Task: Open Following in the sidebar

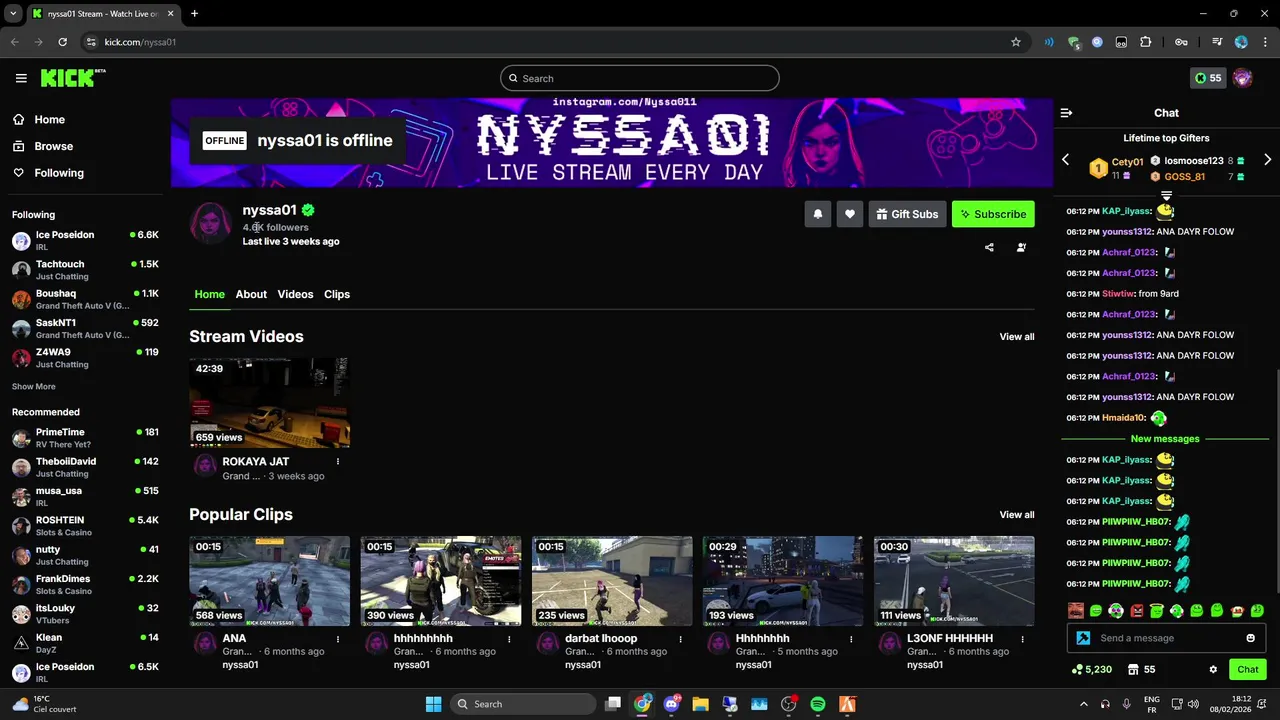Action: [48, 173]
